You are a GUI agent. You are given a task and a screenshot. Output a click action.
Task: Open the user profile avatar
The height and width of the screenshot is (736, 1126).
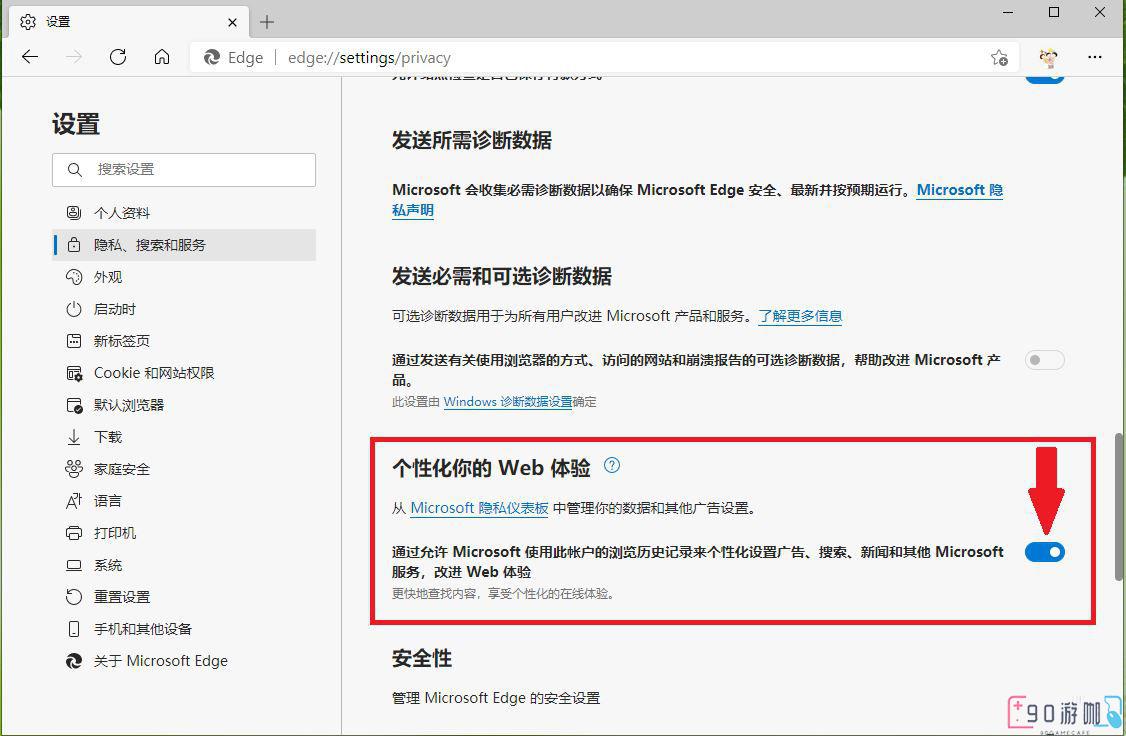pyautogui.click(x=1048, y=57)
